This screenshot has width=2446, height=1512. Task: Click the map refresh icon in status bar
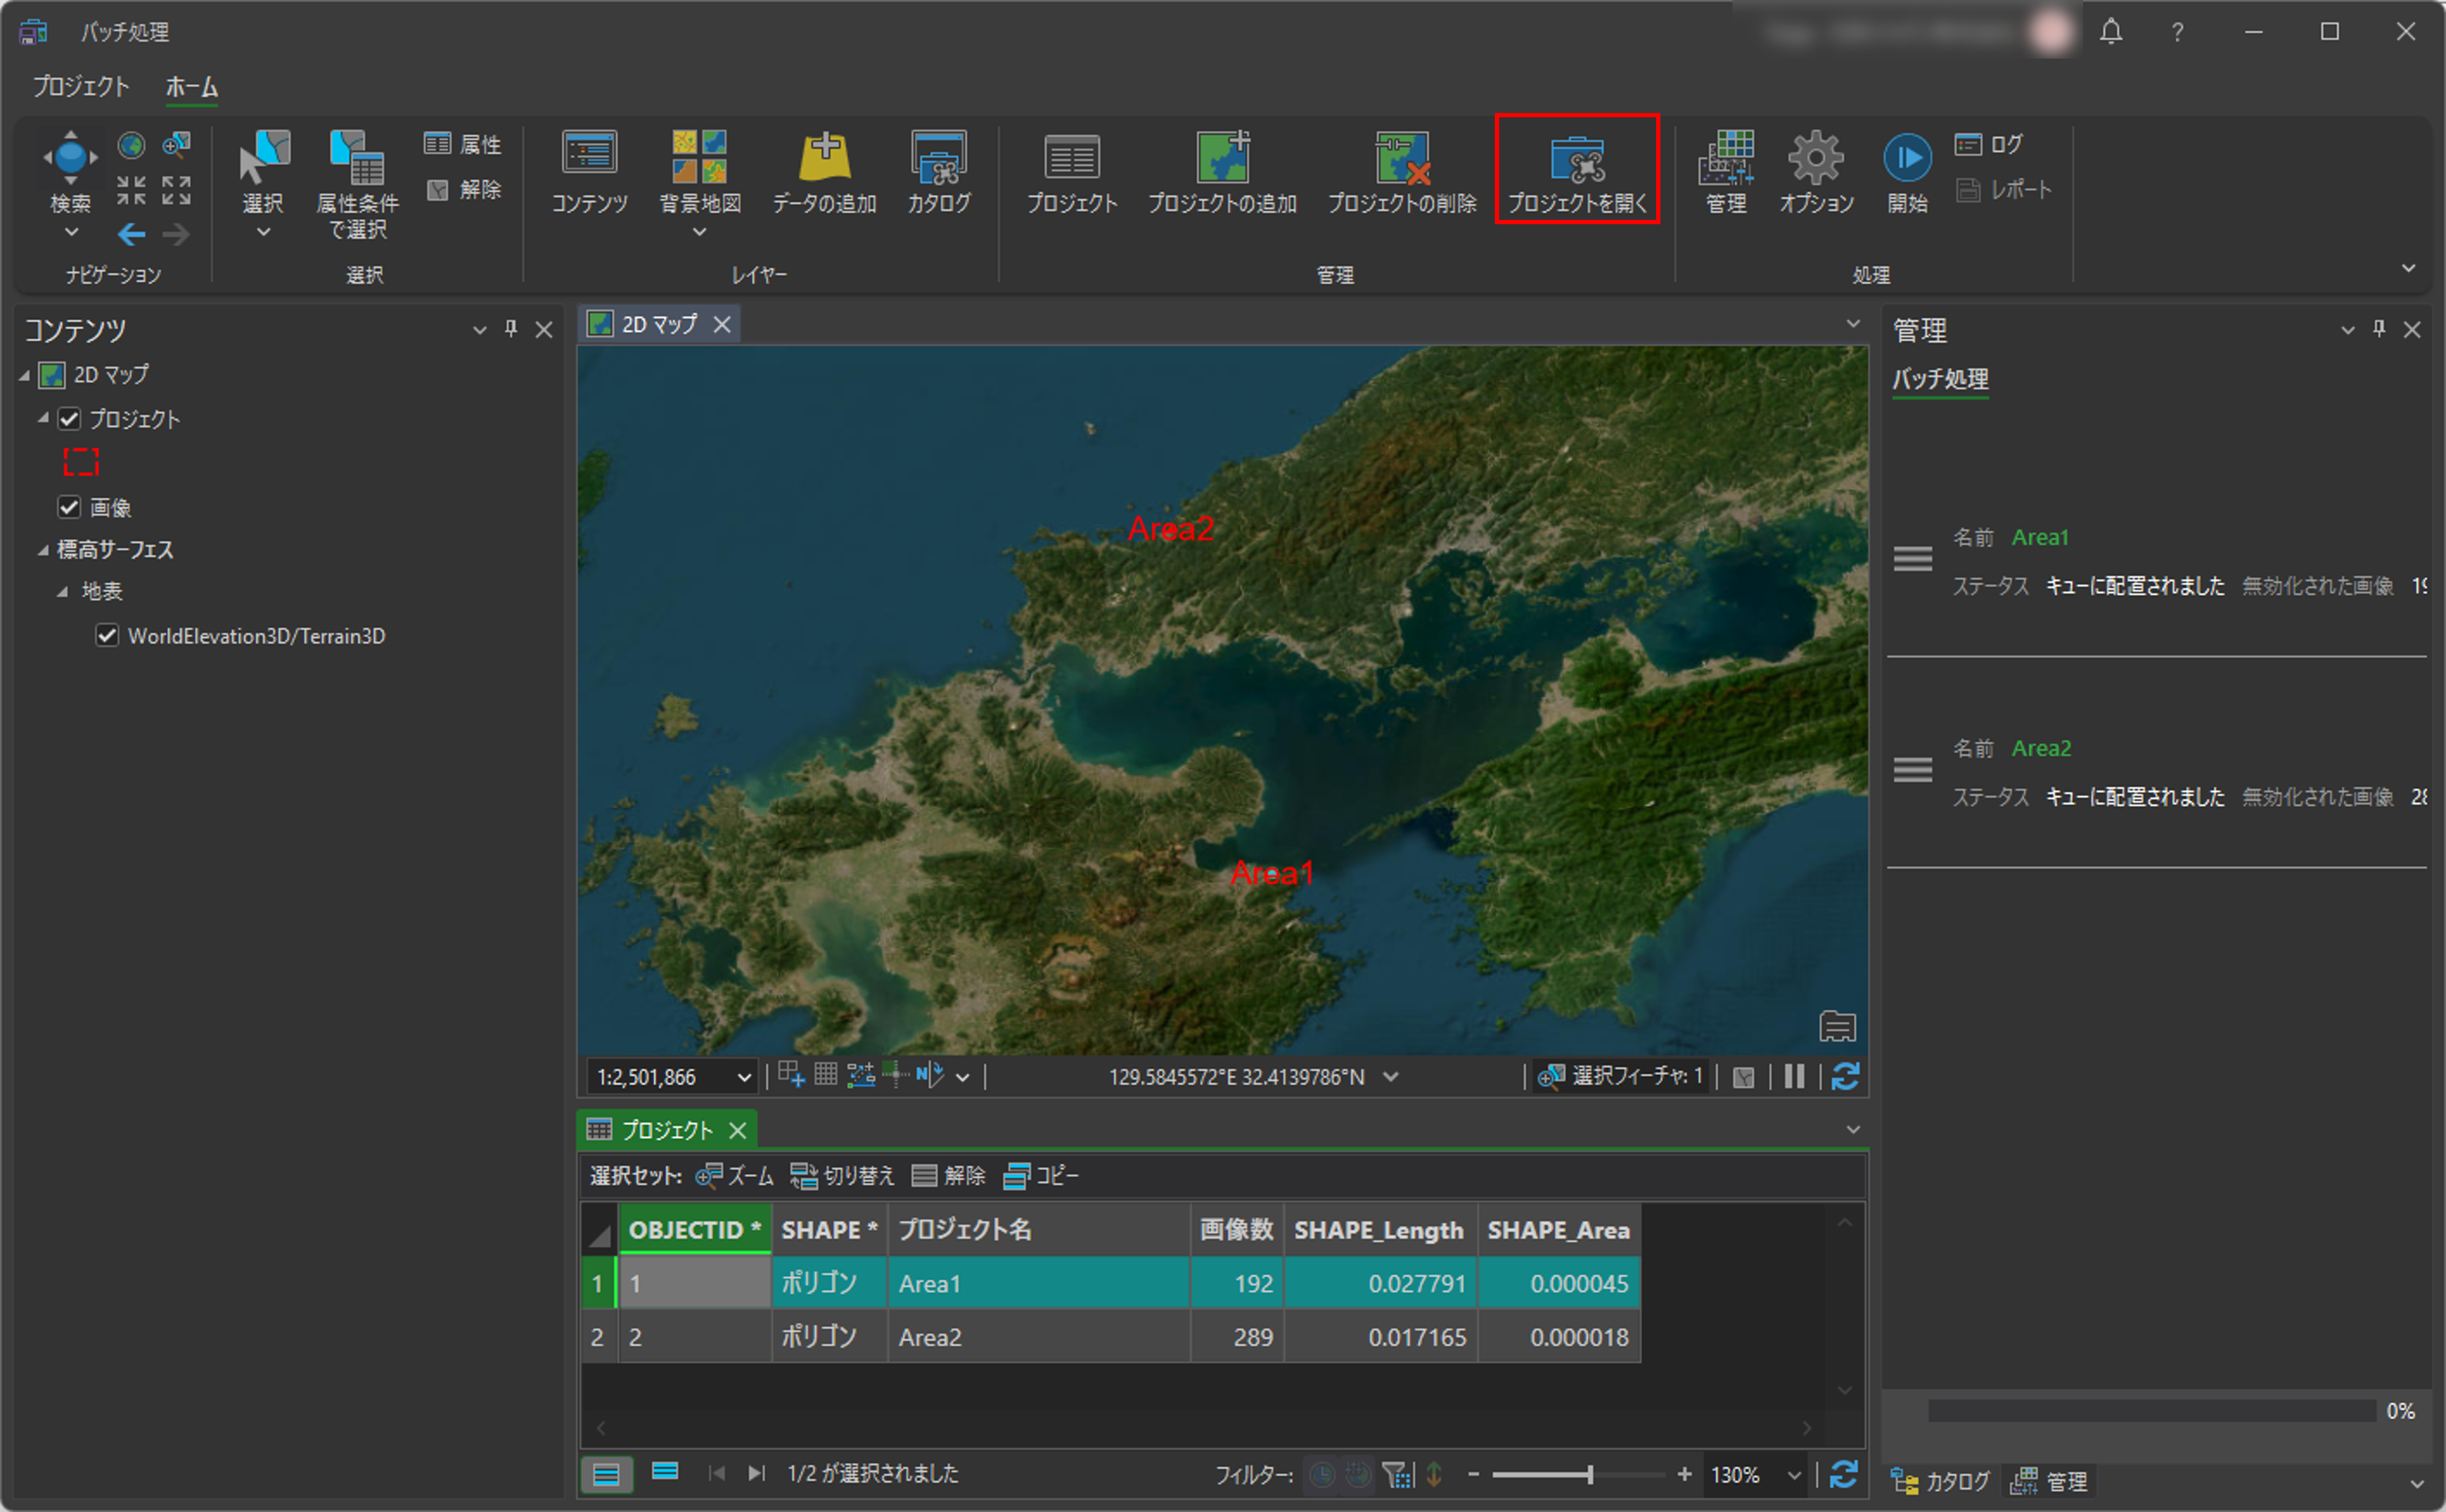coord(1845,1077)
